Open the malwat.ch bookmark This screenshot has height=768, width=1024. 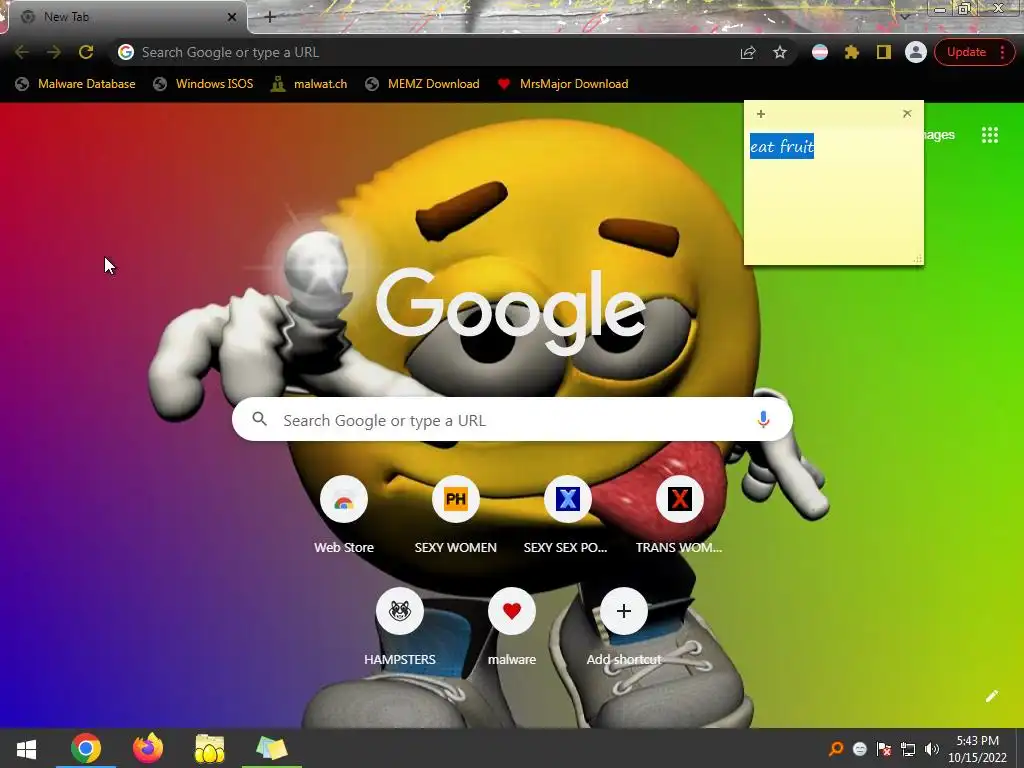coord(309,84)
